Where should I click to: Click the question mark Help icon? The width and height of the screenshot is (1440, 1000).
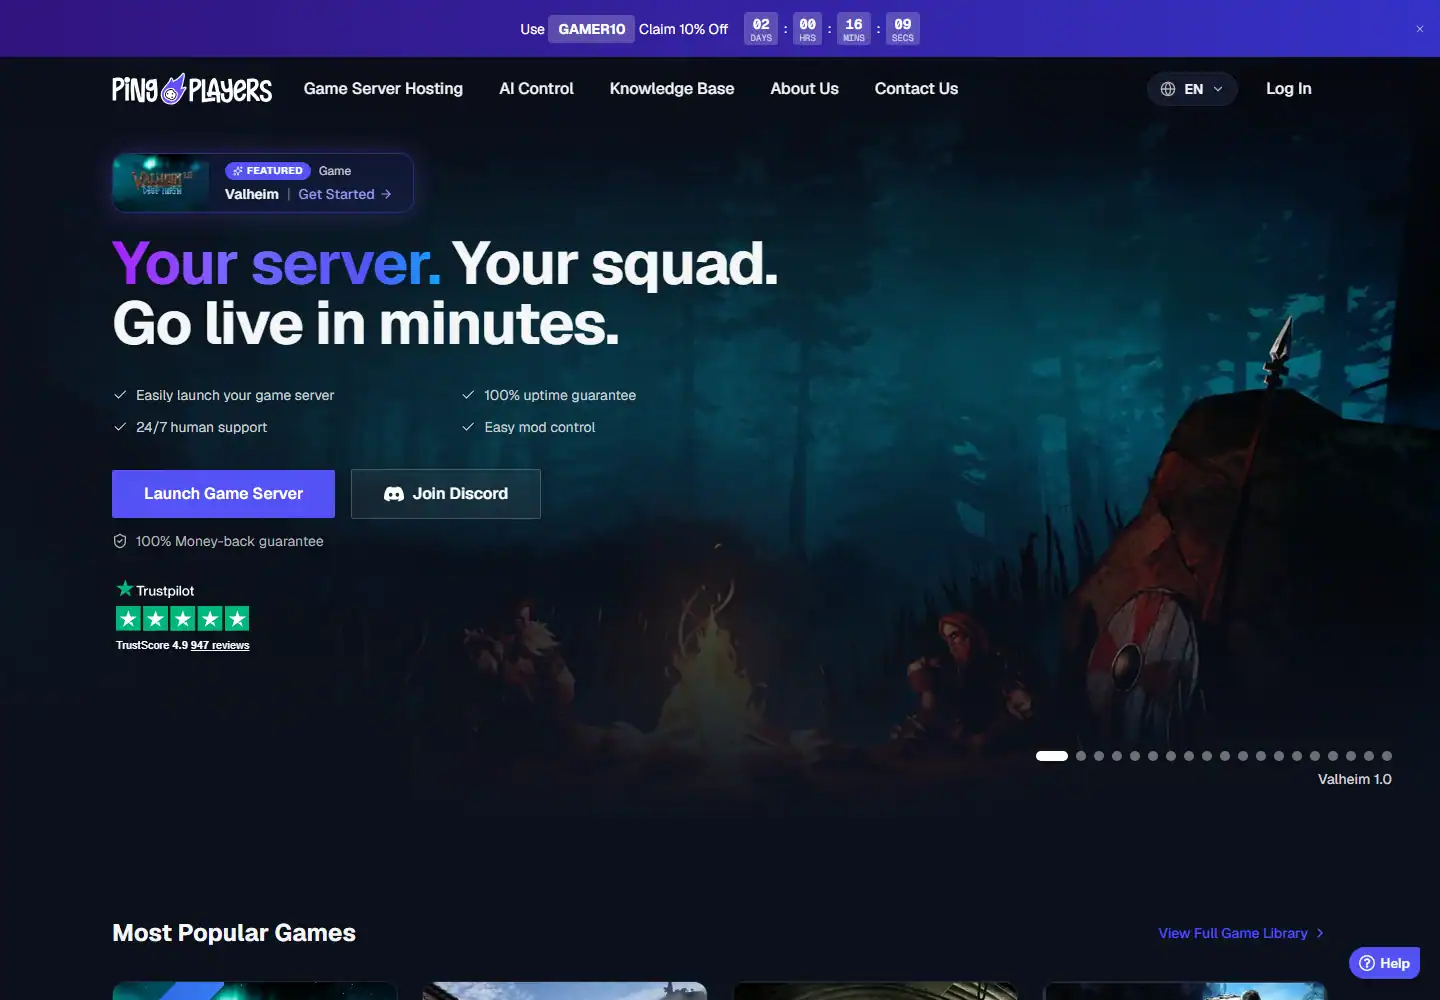1367,963
